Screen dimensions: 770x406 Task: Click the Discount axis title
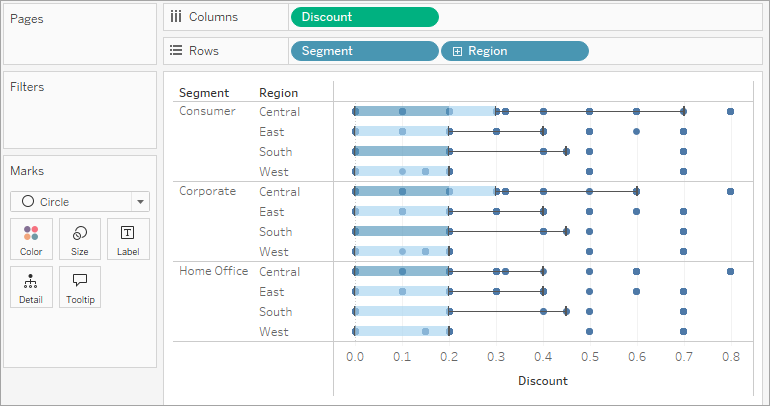[543, 381]
